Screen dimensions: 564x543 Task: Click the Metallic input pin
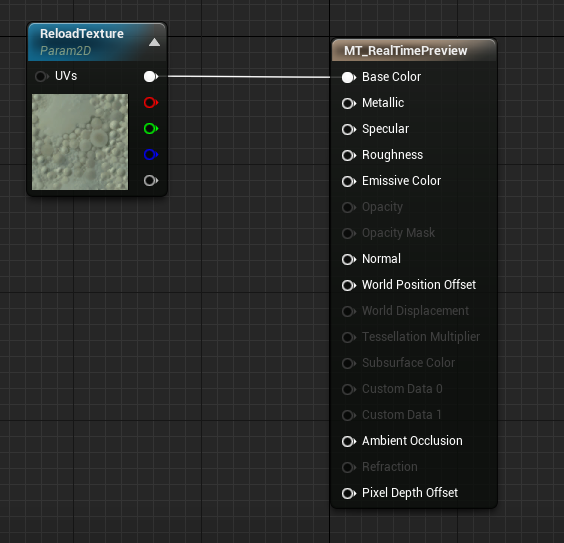tap(349, 103)
